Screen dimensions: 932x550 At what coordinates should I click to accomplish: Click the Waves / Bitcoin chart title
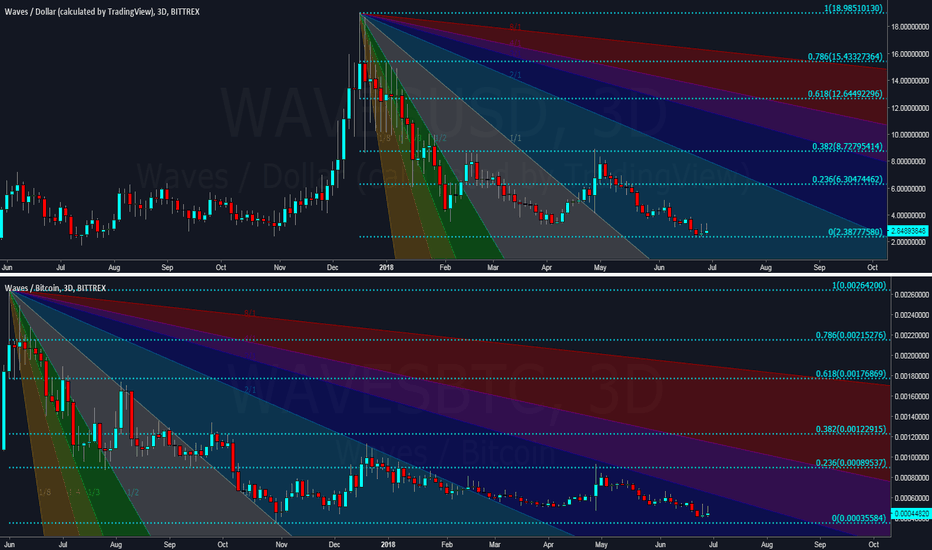coord(55,288)
